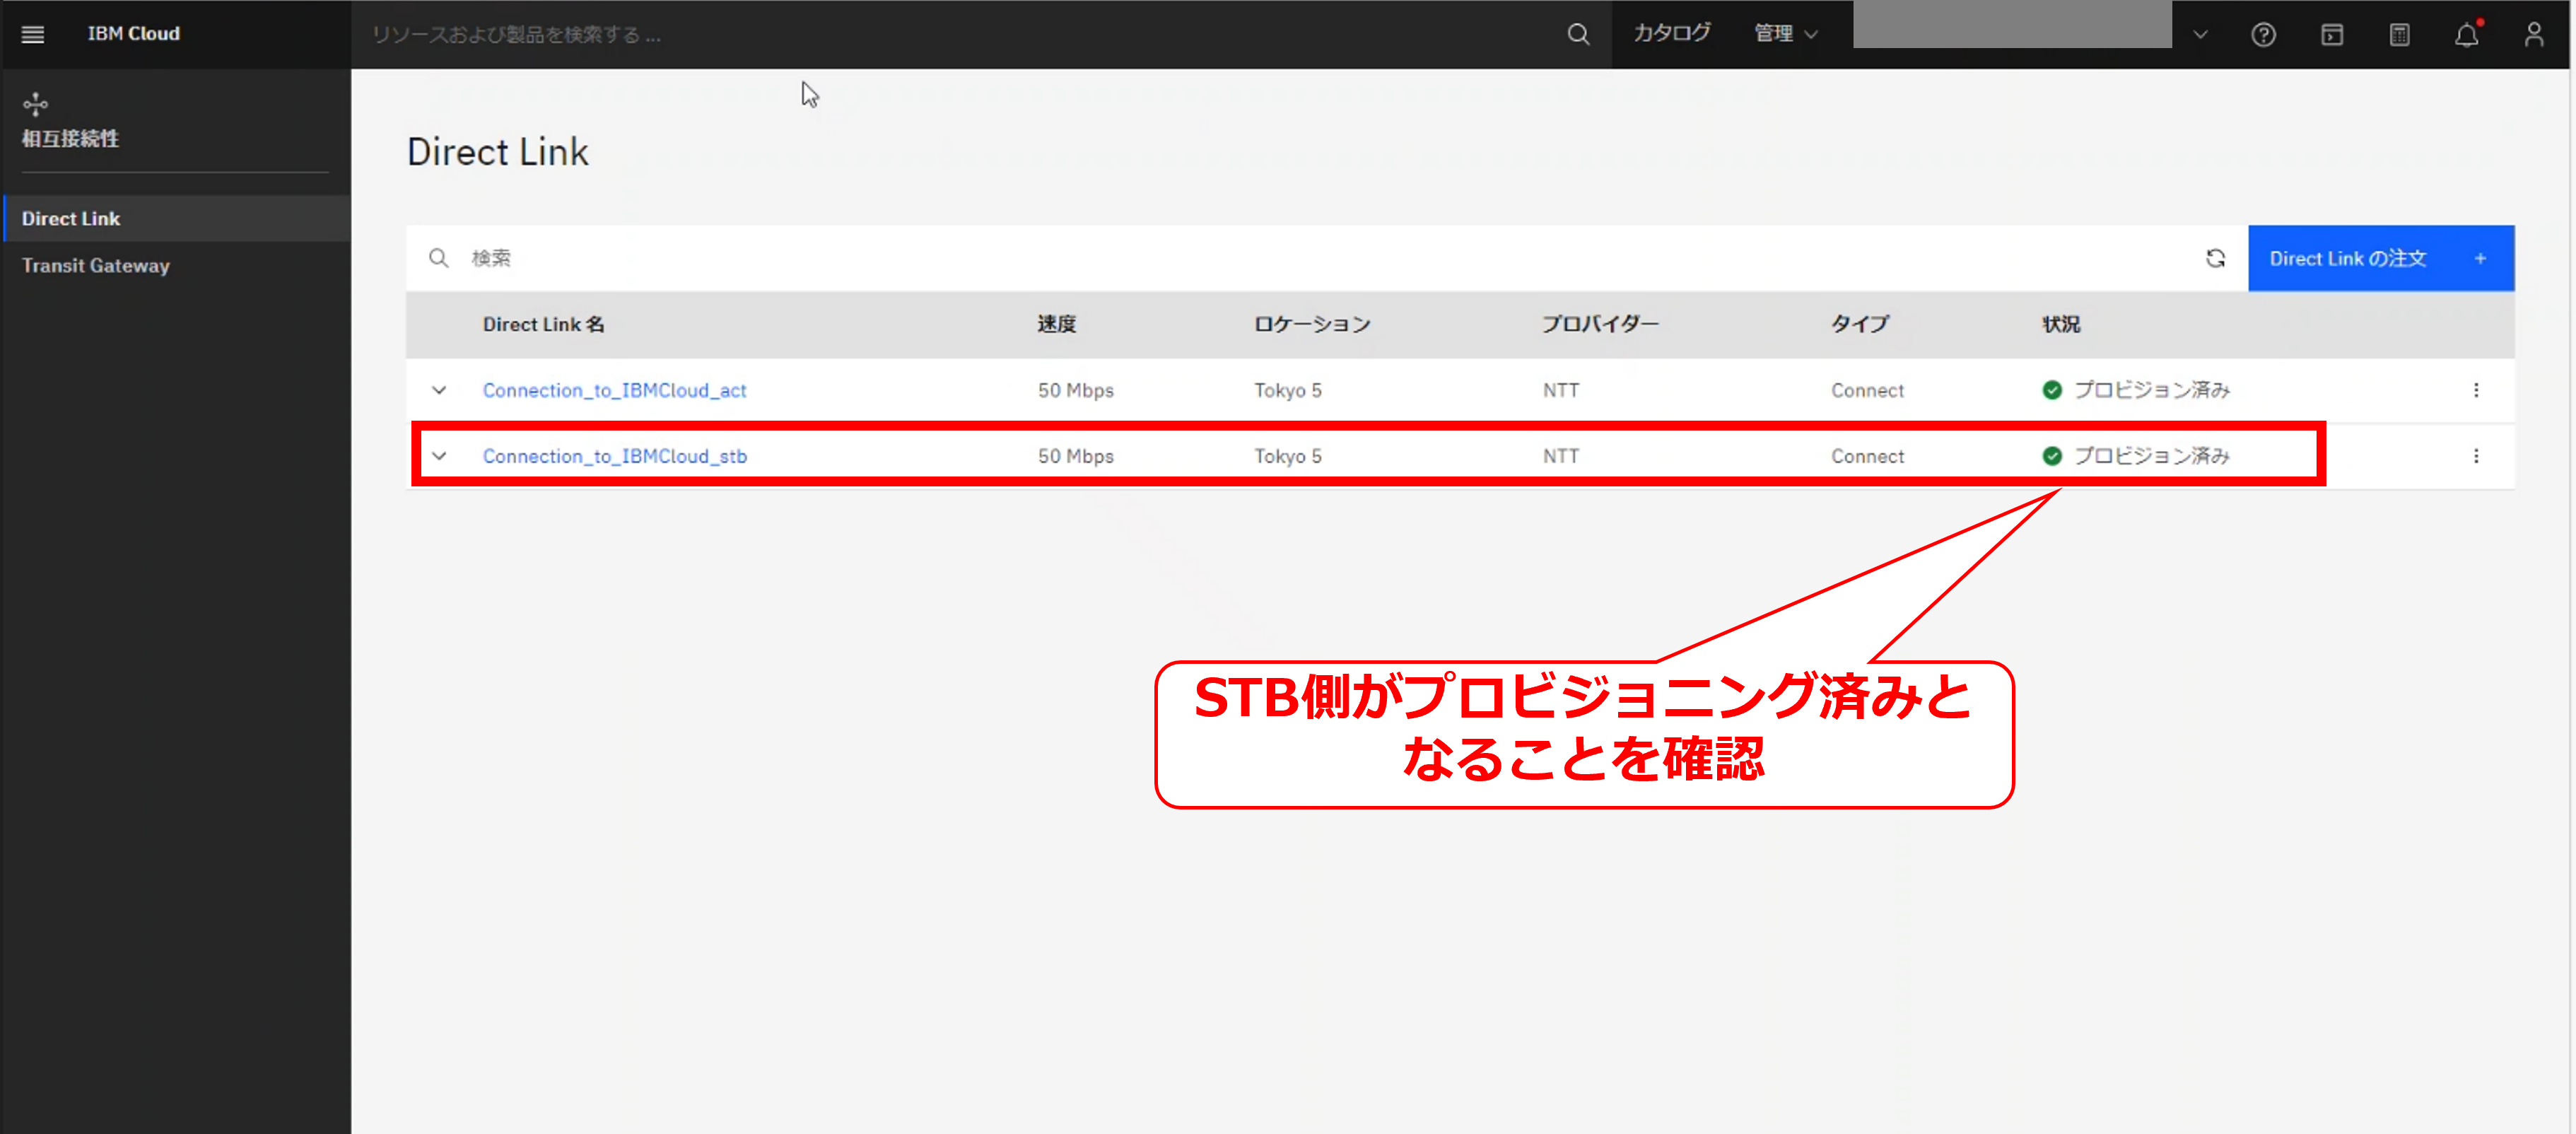The width and height of the screenshot is (2576, 1134).
Task: Select Direct Link in the sidebar
Action: pos(71,219)
